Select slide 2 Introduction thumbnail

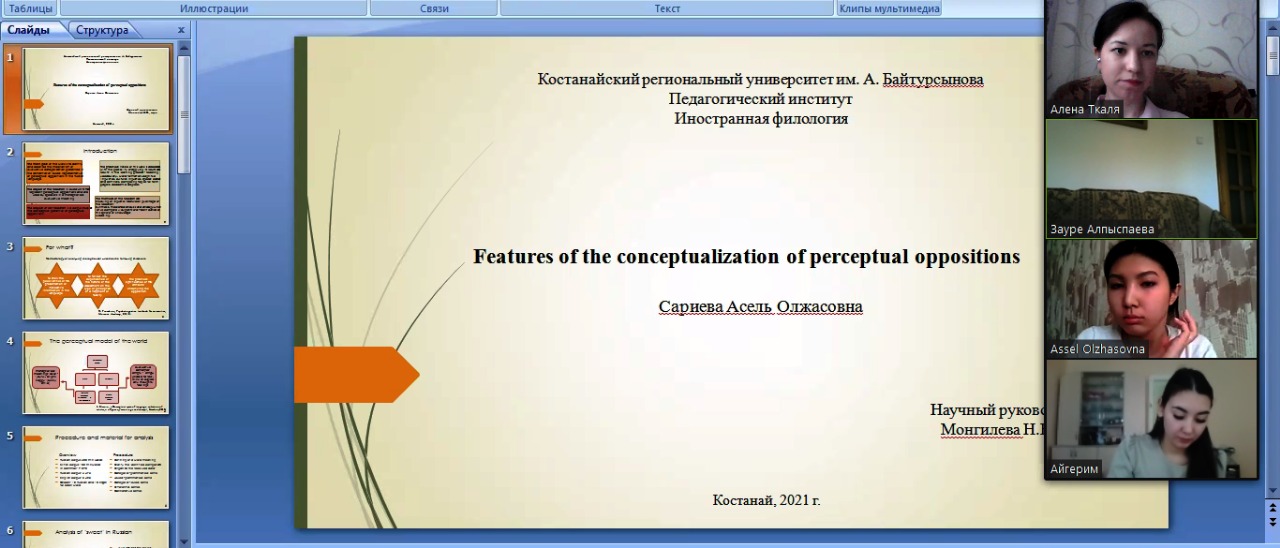(x=96, y=183)
